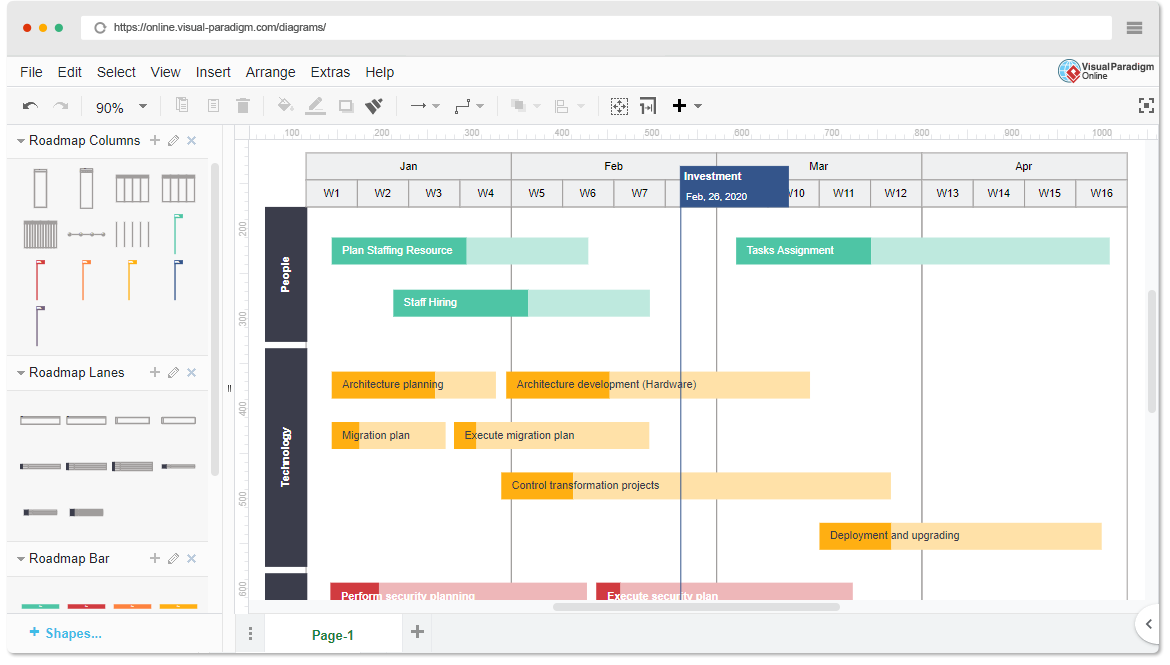
Task: Select the Plan Staffing Resource bar
Action: coord(460,251)
